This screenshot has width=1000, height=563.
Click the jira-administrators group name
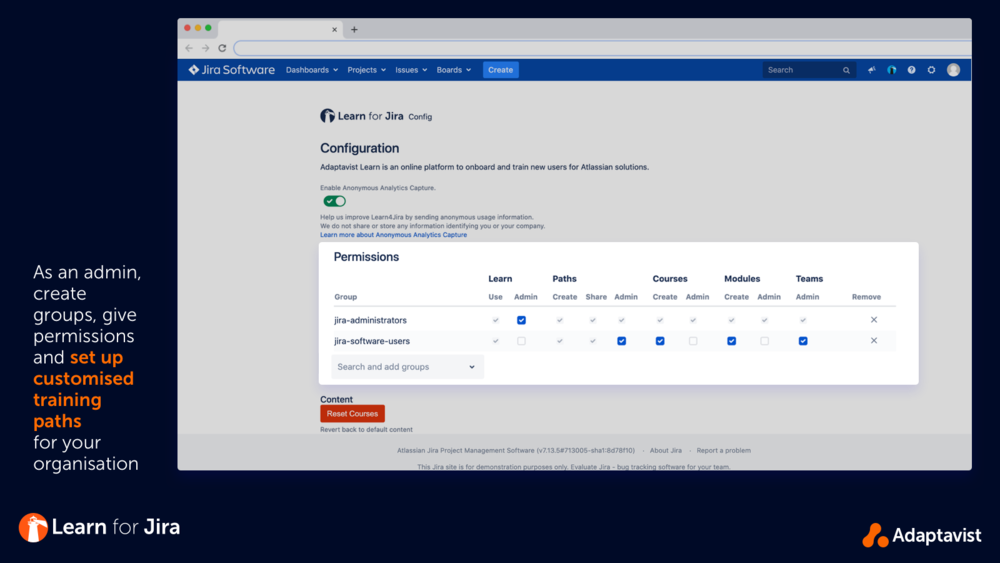click(x=371, y=320)
